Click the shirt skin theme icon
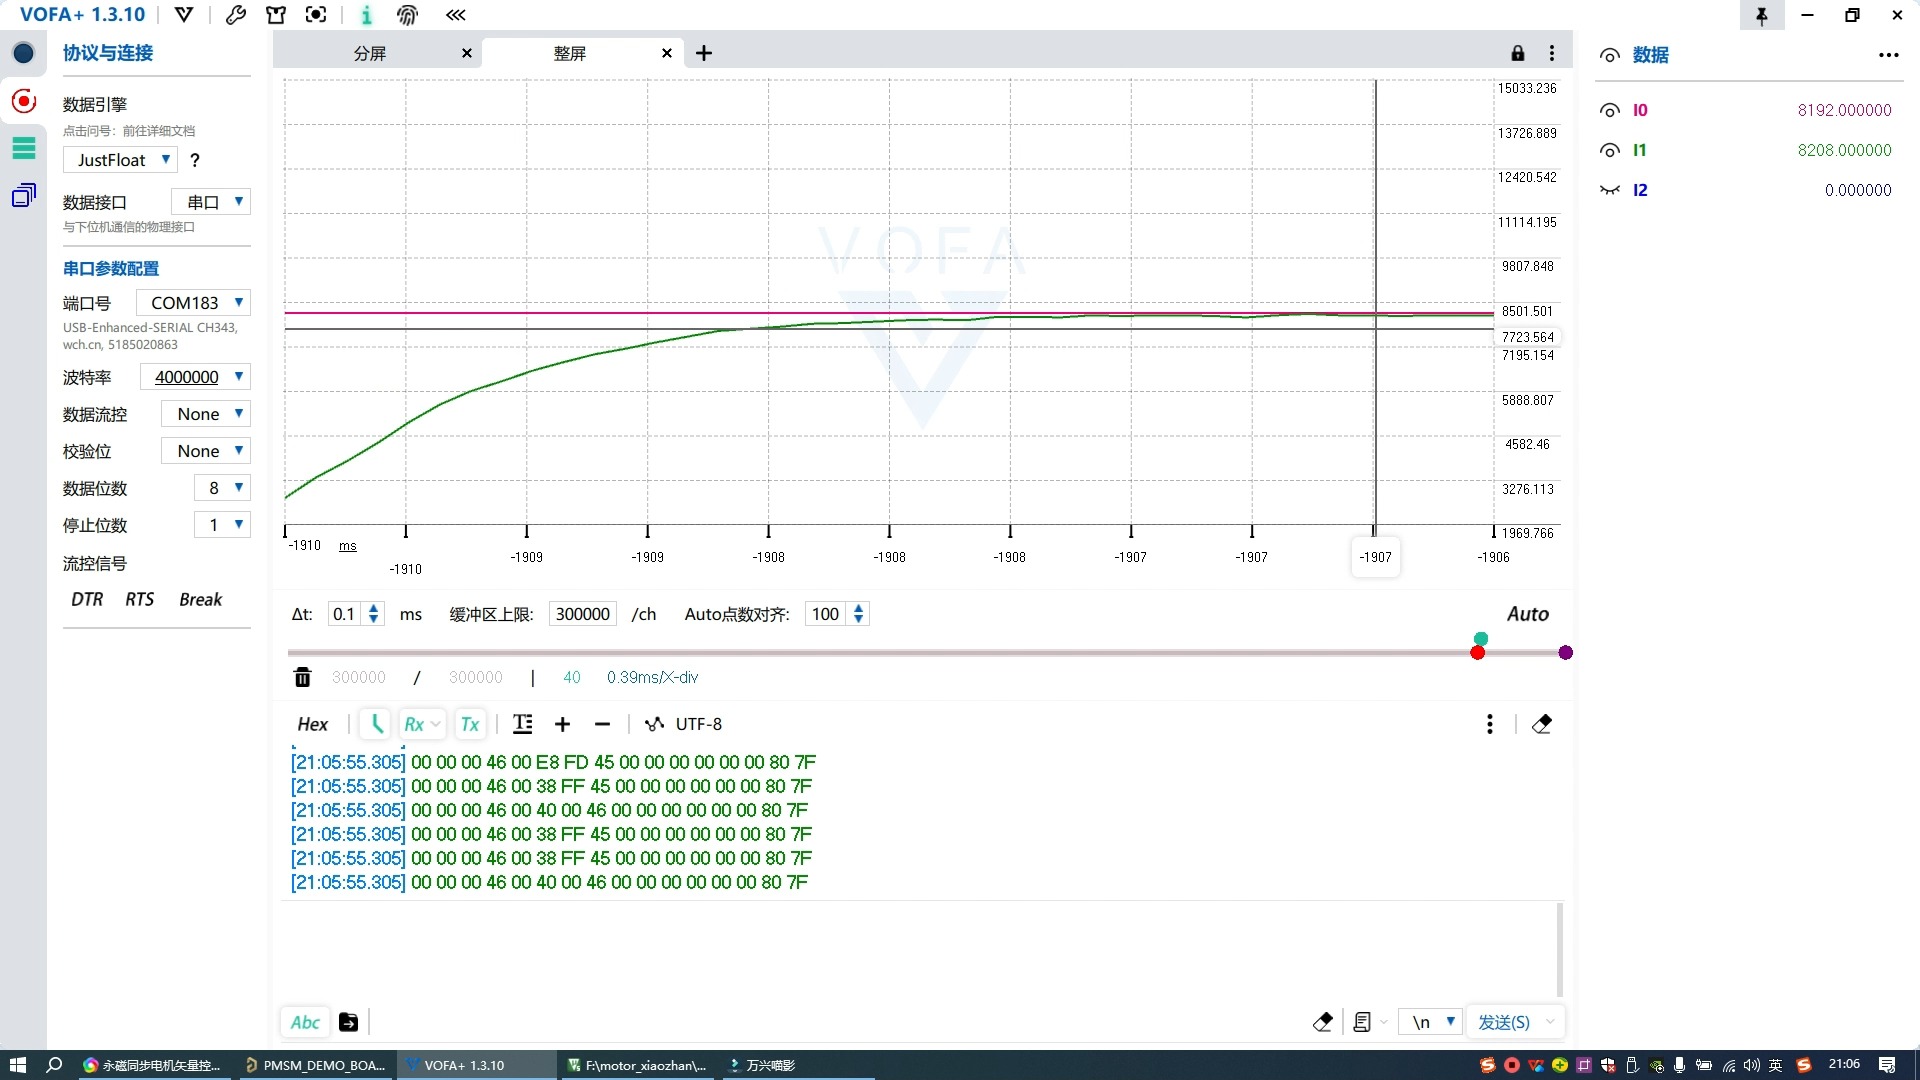 click(276, 15)
